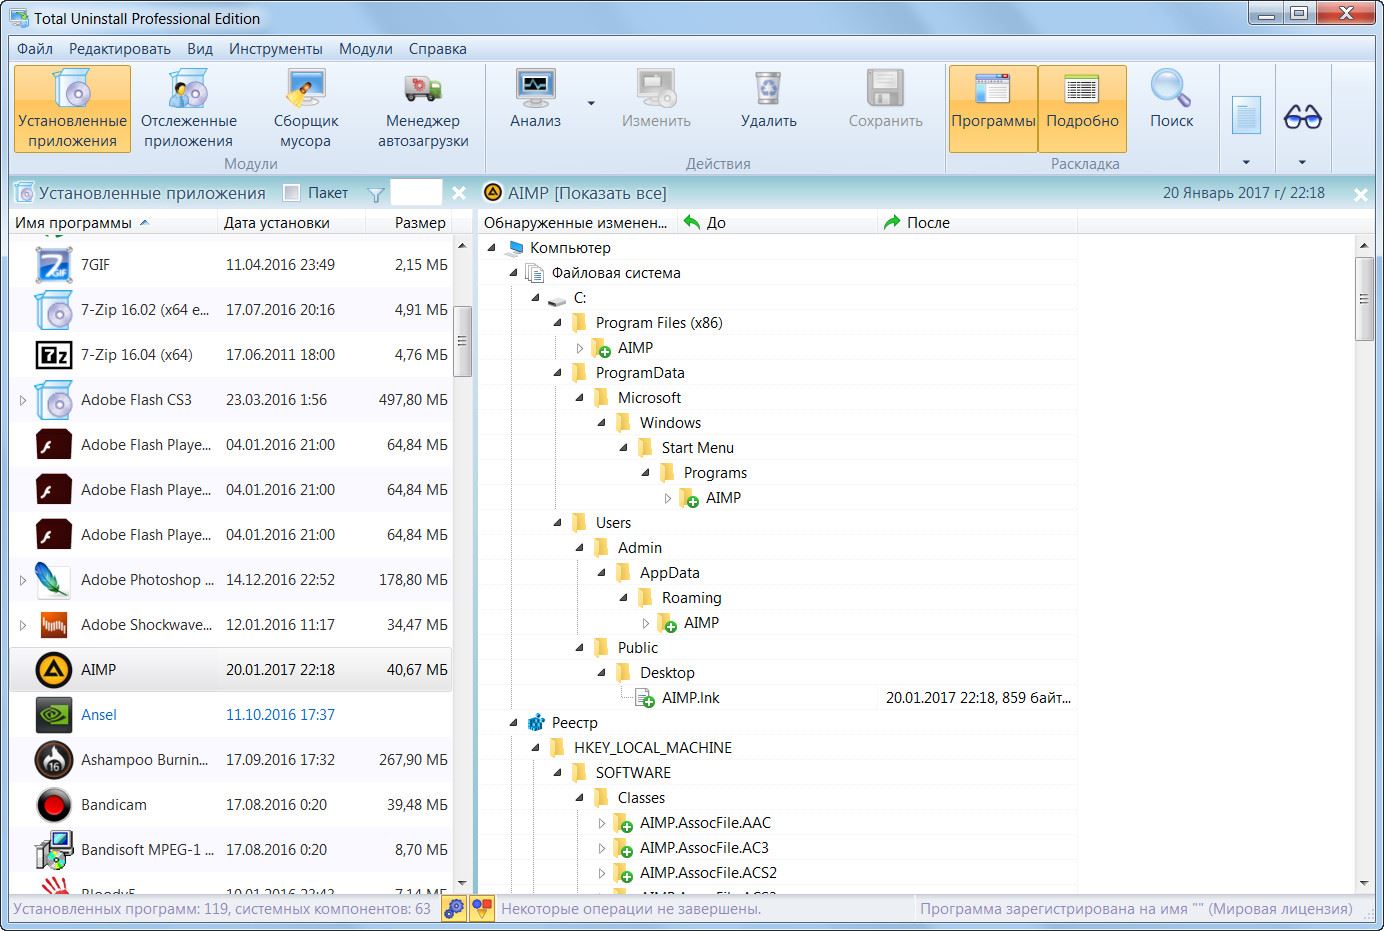Close the AIMP details panel
The image size is (1384, 931).
[1361, 194]
